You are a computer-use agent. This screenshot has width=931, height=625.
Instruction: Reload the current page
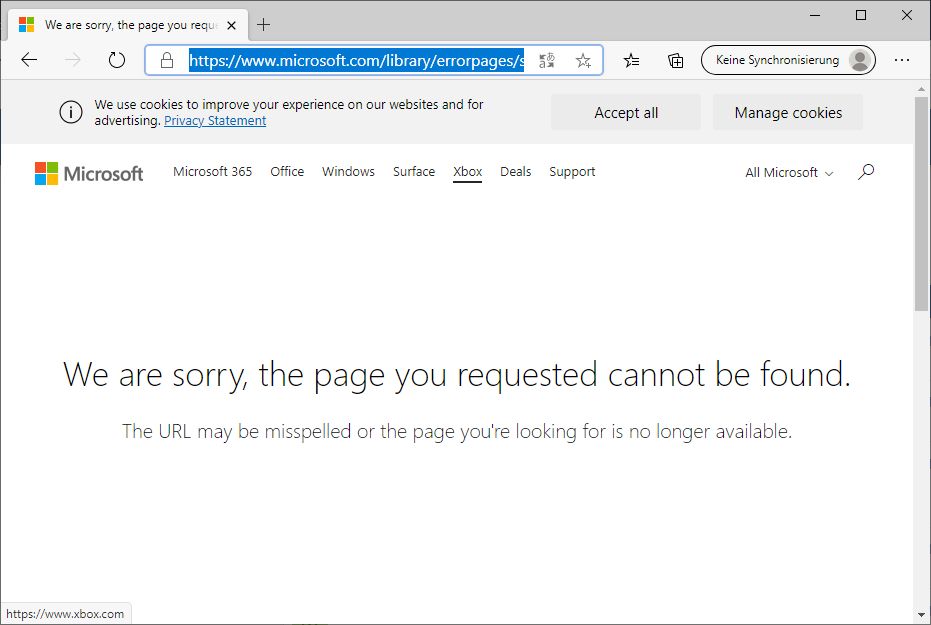click(116, 60)
